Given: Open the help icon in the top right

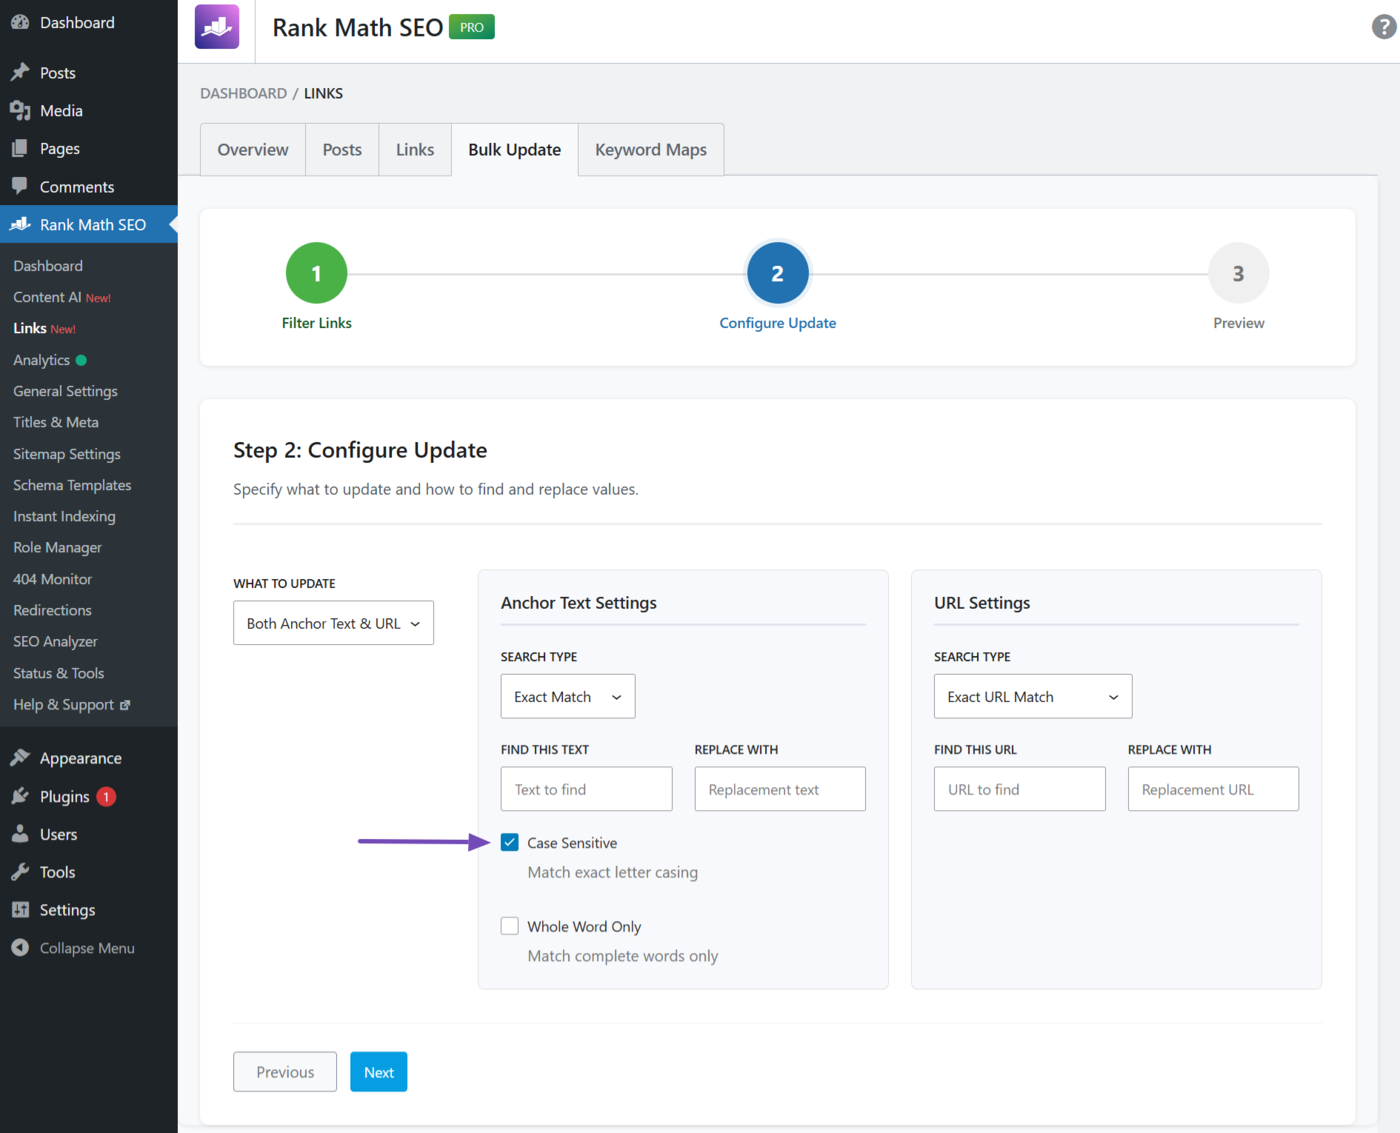Looking at the screenshot, I should click(x=1382, y=27).
